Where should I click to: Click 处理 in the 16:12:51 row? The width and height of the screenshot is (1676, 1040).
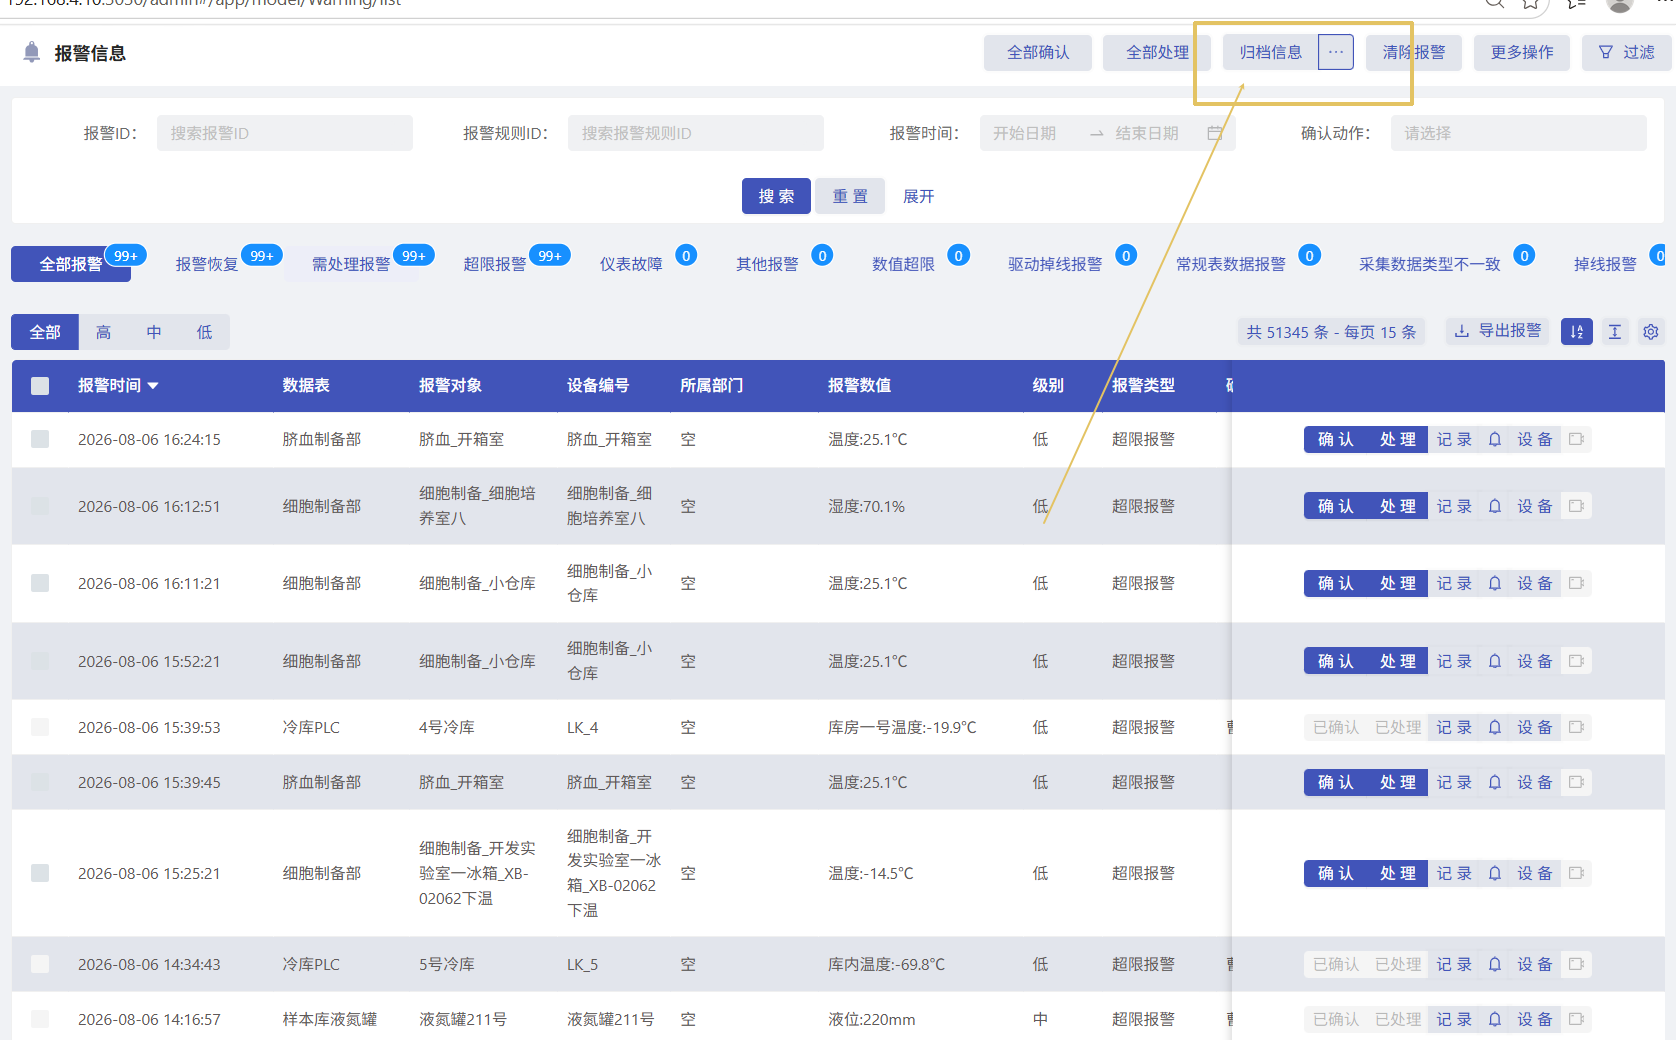coord(1397,506)
